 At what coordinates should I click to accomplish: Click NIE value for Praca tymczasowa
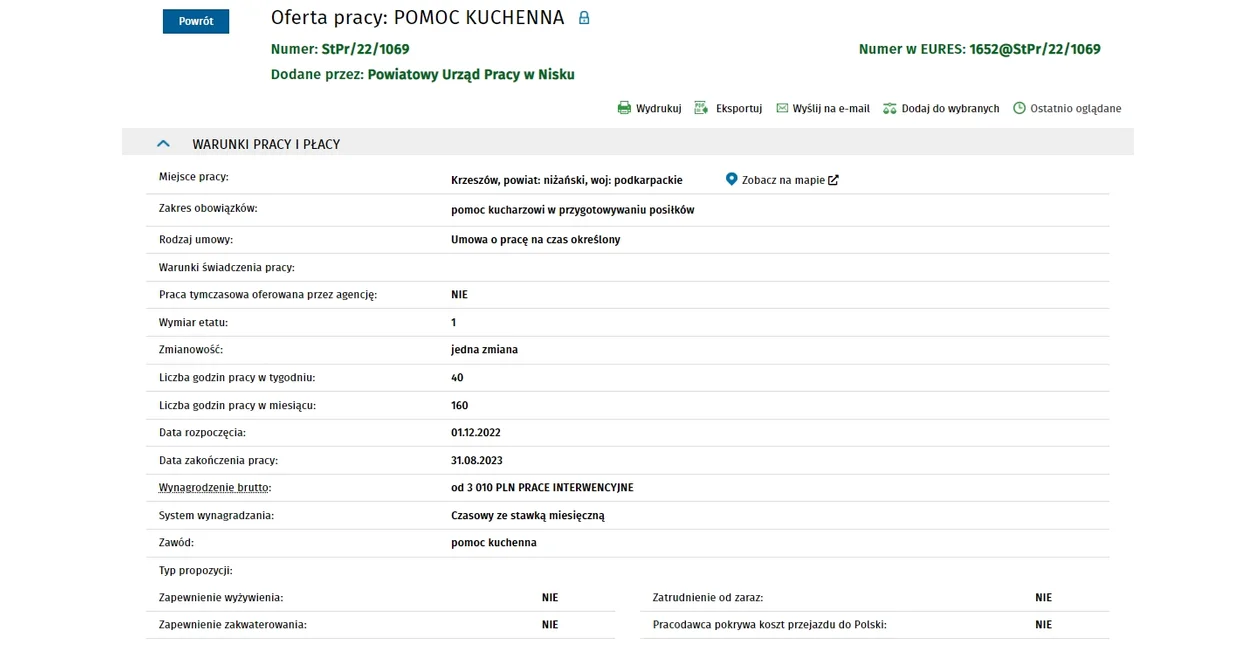459,295
